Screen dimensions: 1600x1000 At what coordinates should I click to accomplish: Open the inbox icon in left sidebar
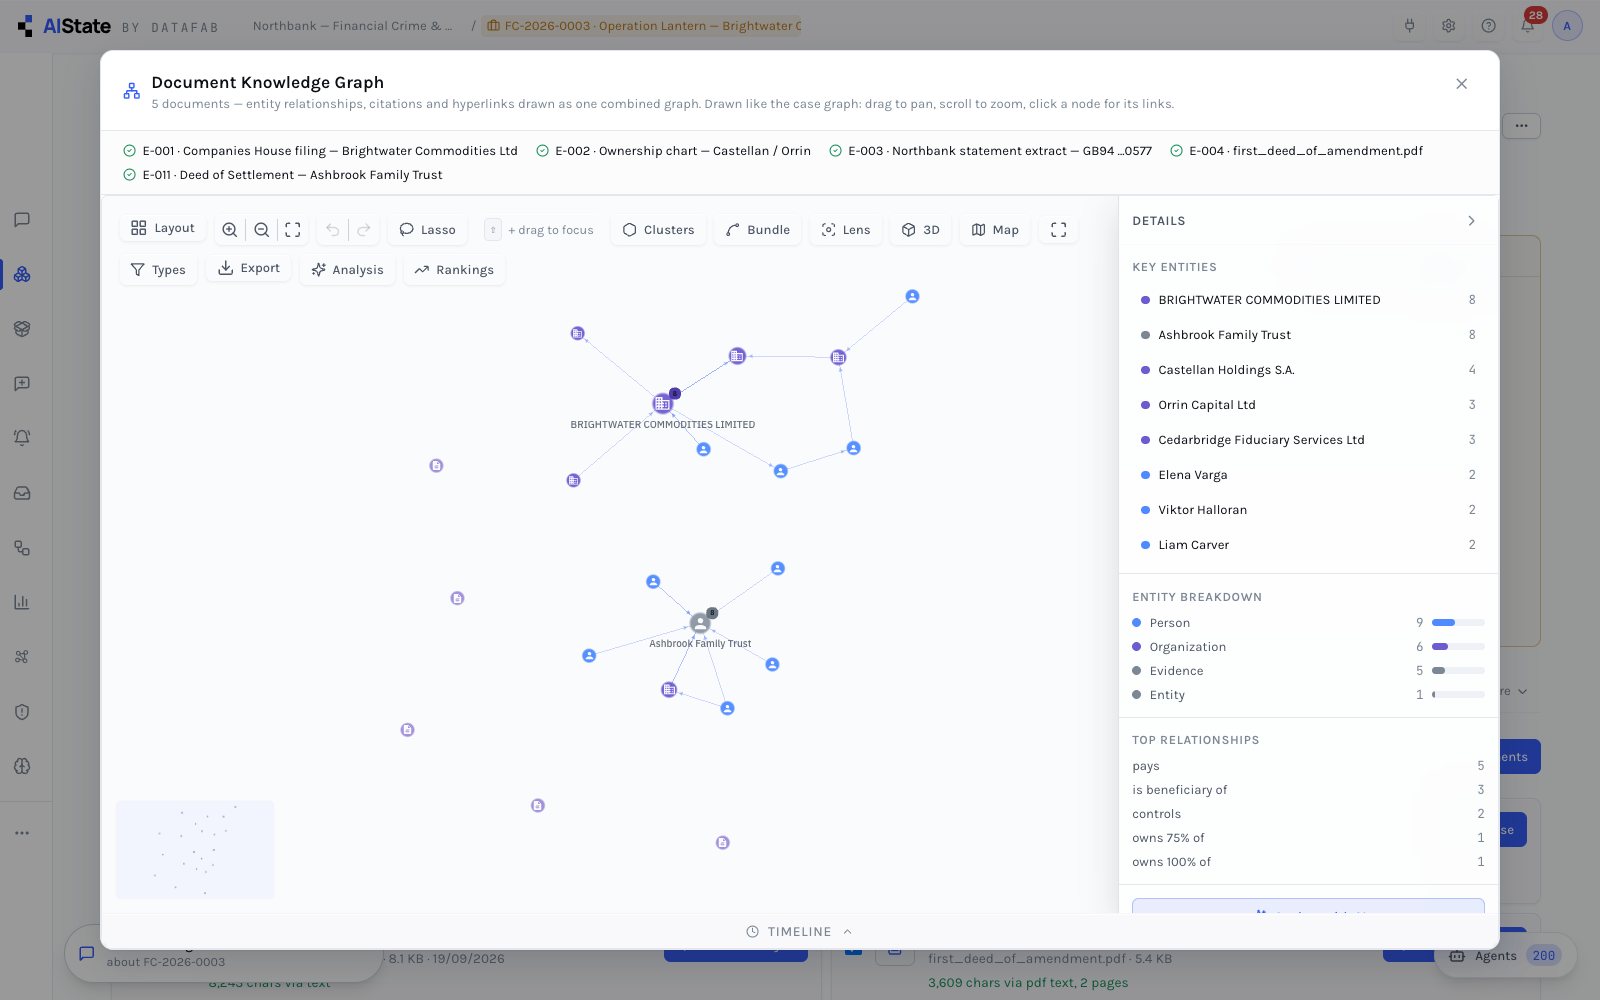22,493
